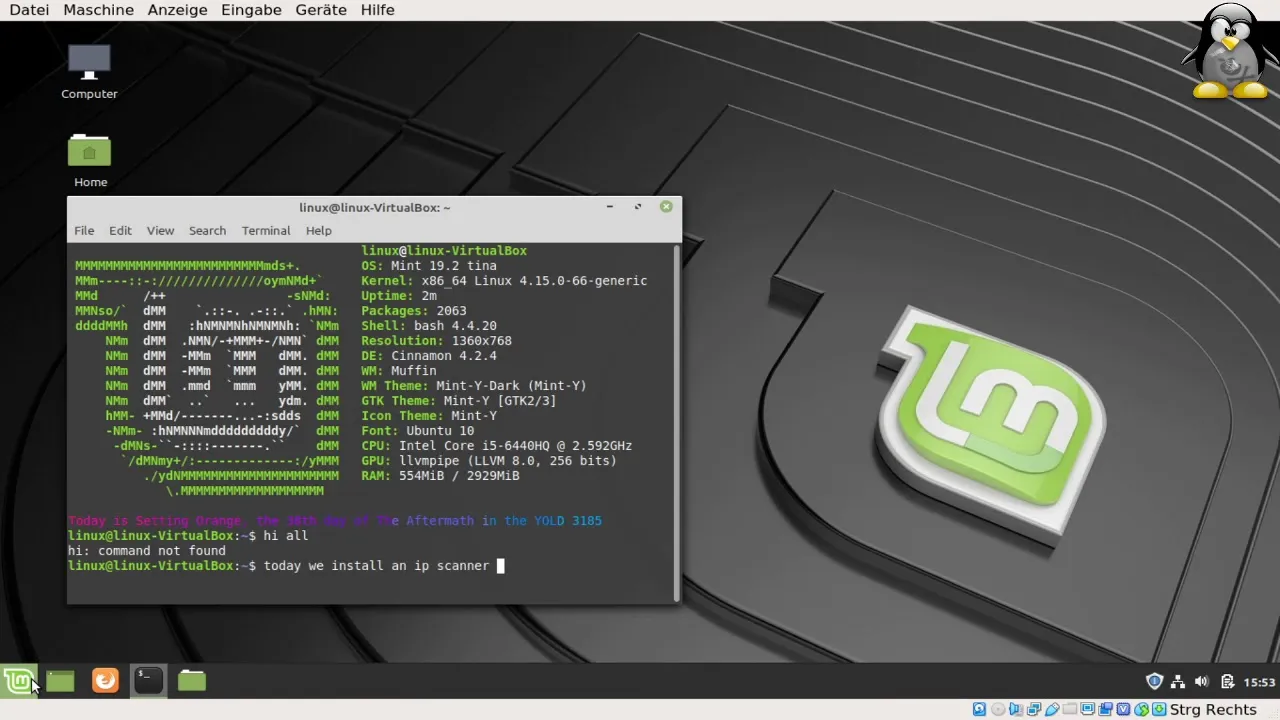Open the Files folder launcher in panel
Image resolution: width=1280 pixels, height=720 pixels.
(192, 681)
